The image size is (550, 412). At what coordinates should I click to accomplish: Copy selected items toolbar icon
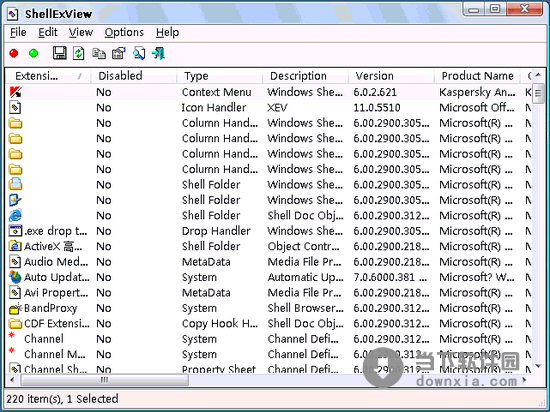click(99, 53)
